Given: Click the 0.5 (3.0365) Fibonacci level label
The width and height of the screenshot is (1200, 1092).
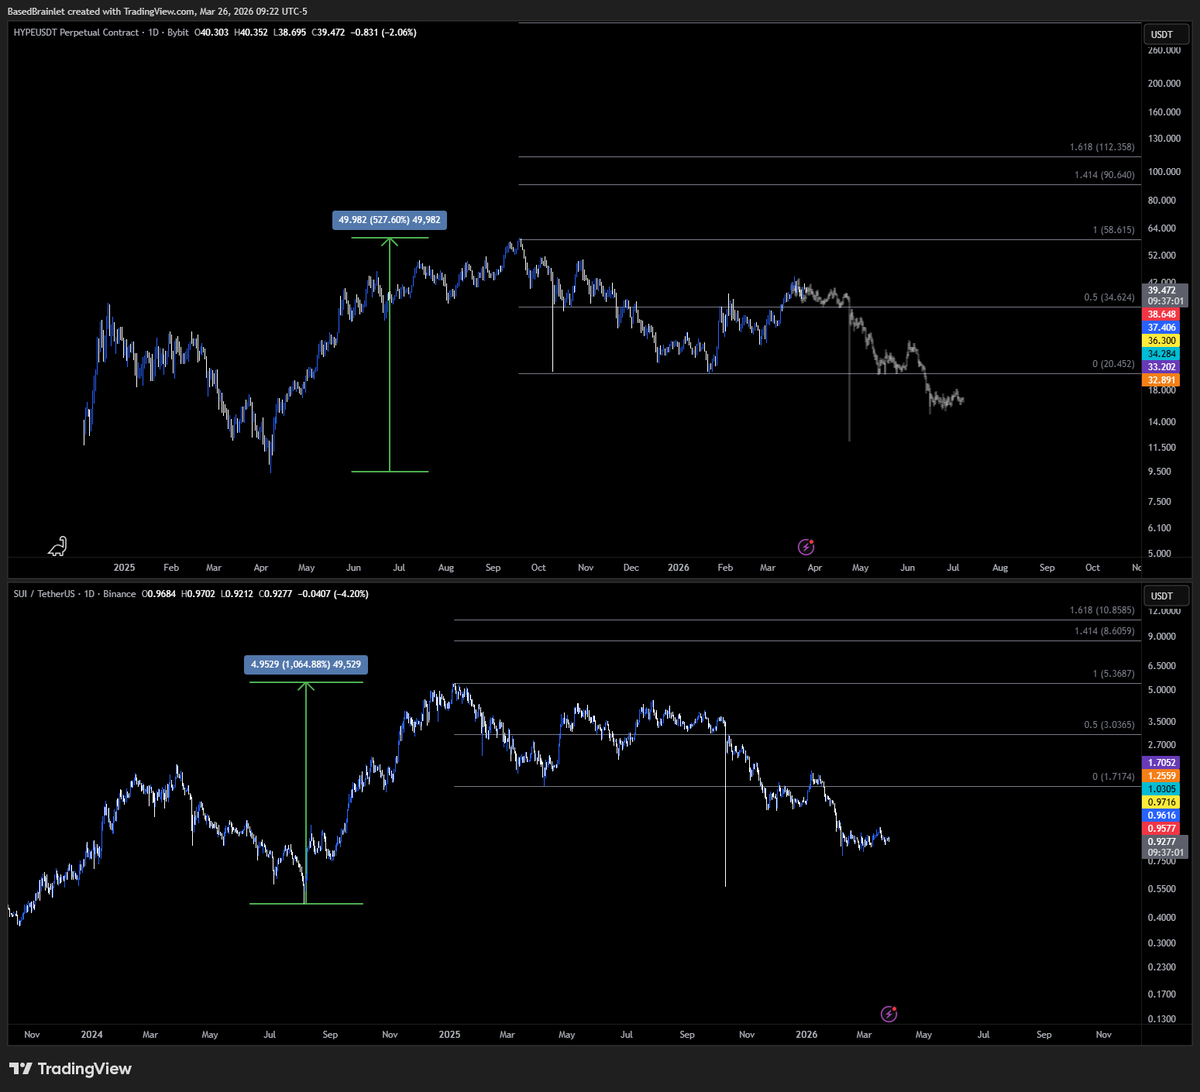Looking at the screenshot, I should (1107, 726).
